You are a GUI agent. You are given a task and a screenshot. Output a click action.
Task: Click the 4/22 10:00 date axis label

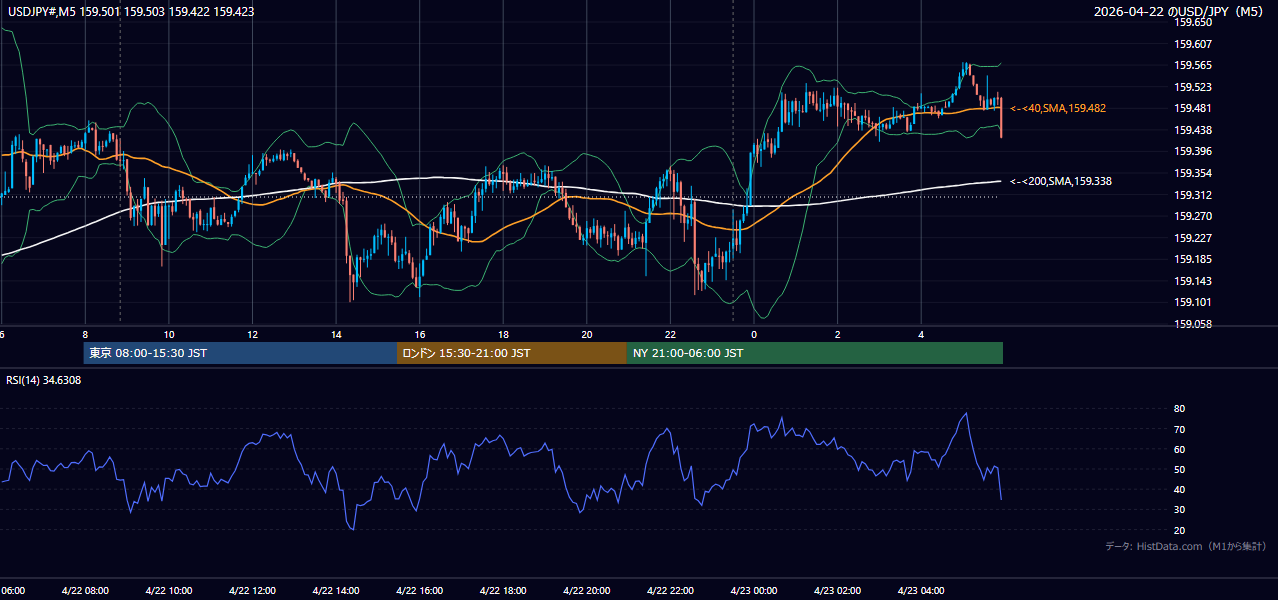click(168, 591)
